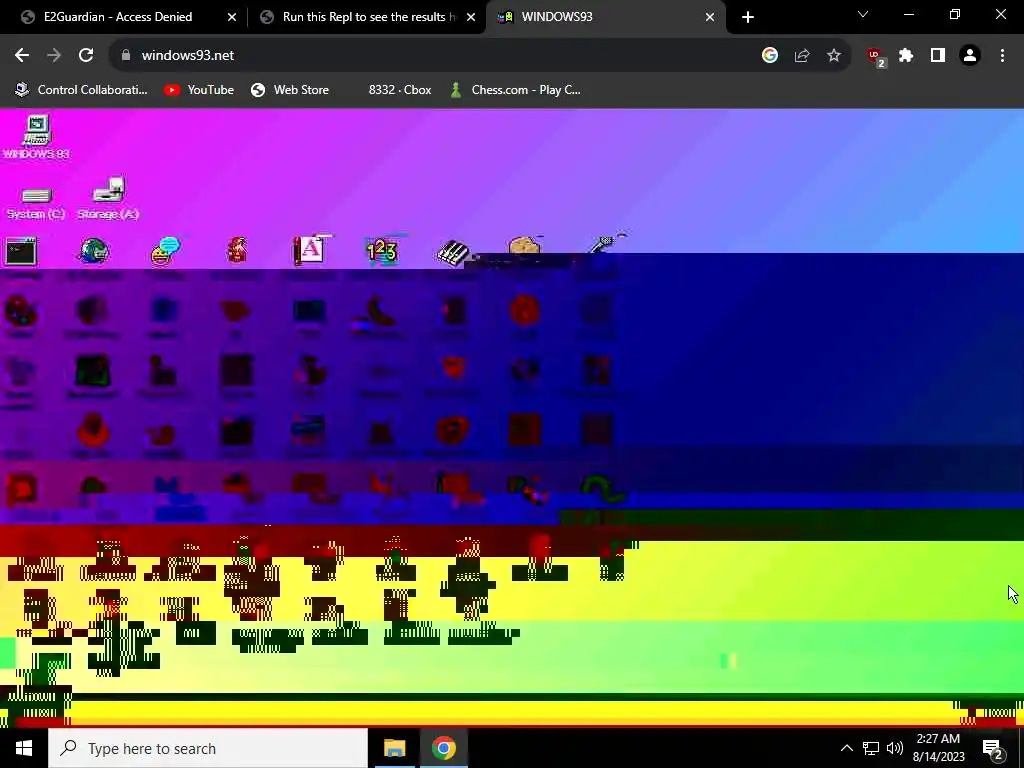1024x768 pixels.
Task: Expand the tab search chevron
Action: tap(863, 14)
